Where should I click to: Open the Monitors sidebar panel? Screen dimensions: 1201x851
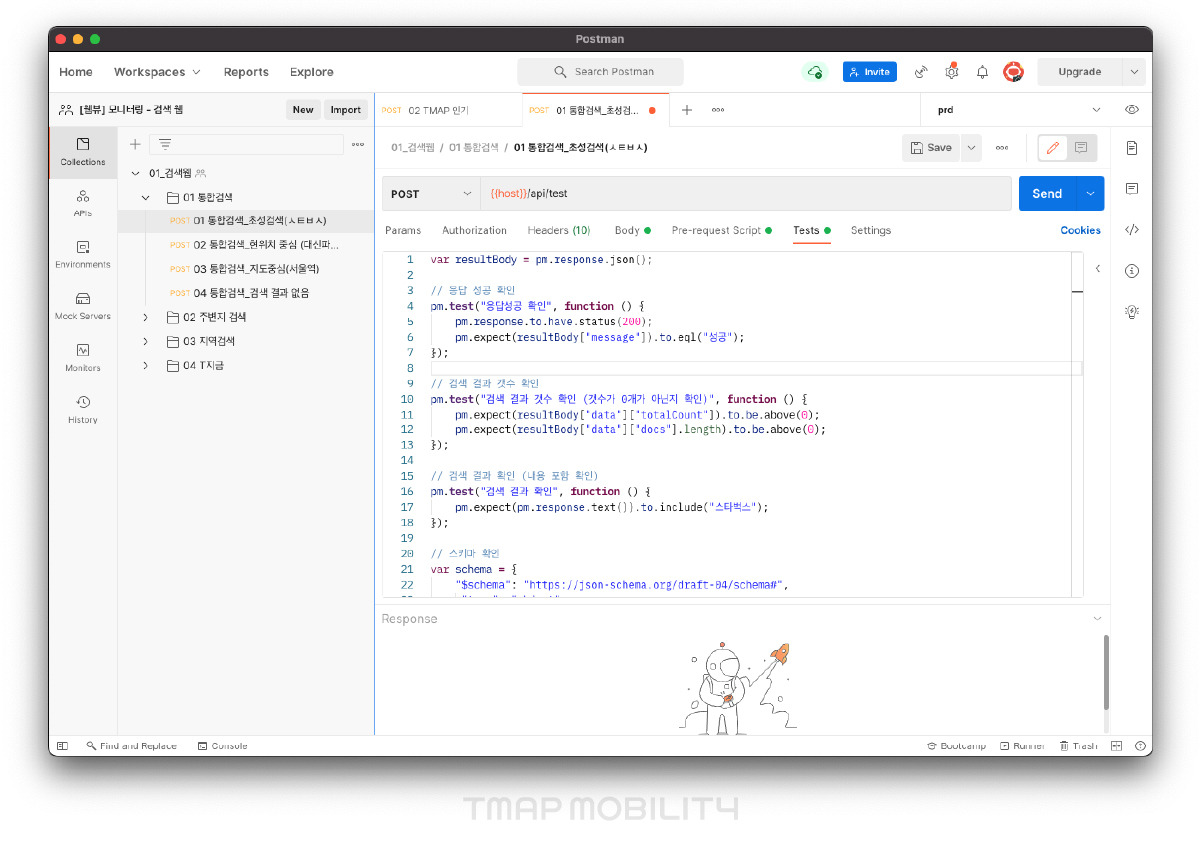[83, 358]
